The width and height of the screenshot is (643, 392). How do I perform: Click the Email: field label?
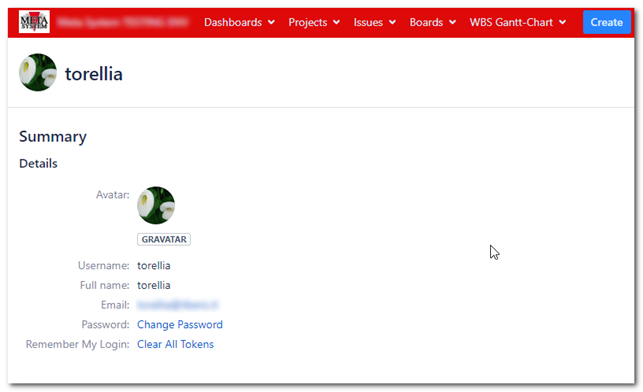[x=115, y=305]
